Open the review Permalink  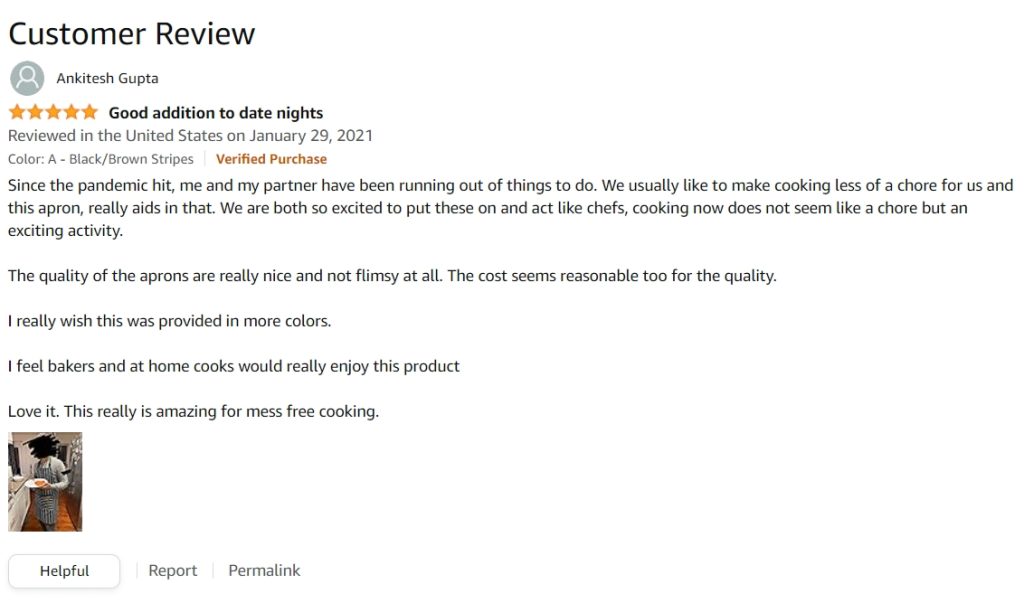(x=264, y=571)
